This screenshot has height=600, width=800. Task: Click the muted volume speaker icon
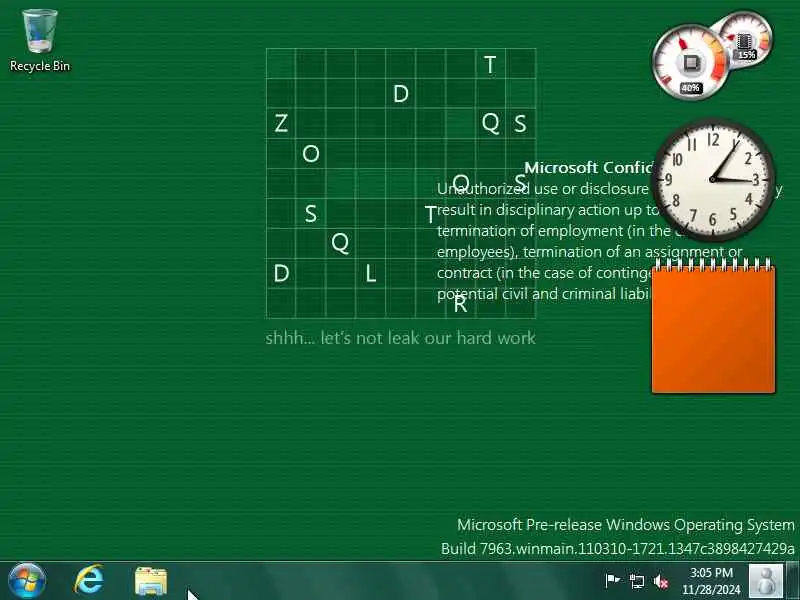pyautogui.click(x=661, y=581)
